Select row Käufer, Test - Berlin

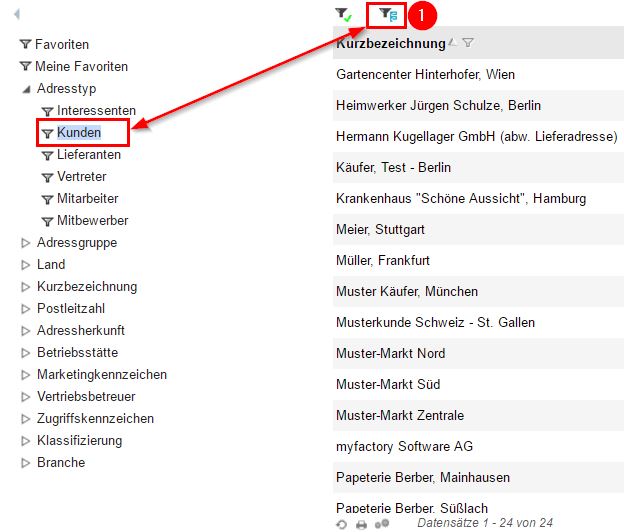(x=478, y=168)
